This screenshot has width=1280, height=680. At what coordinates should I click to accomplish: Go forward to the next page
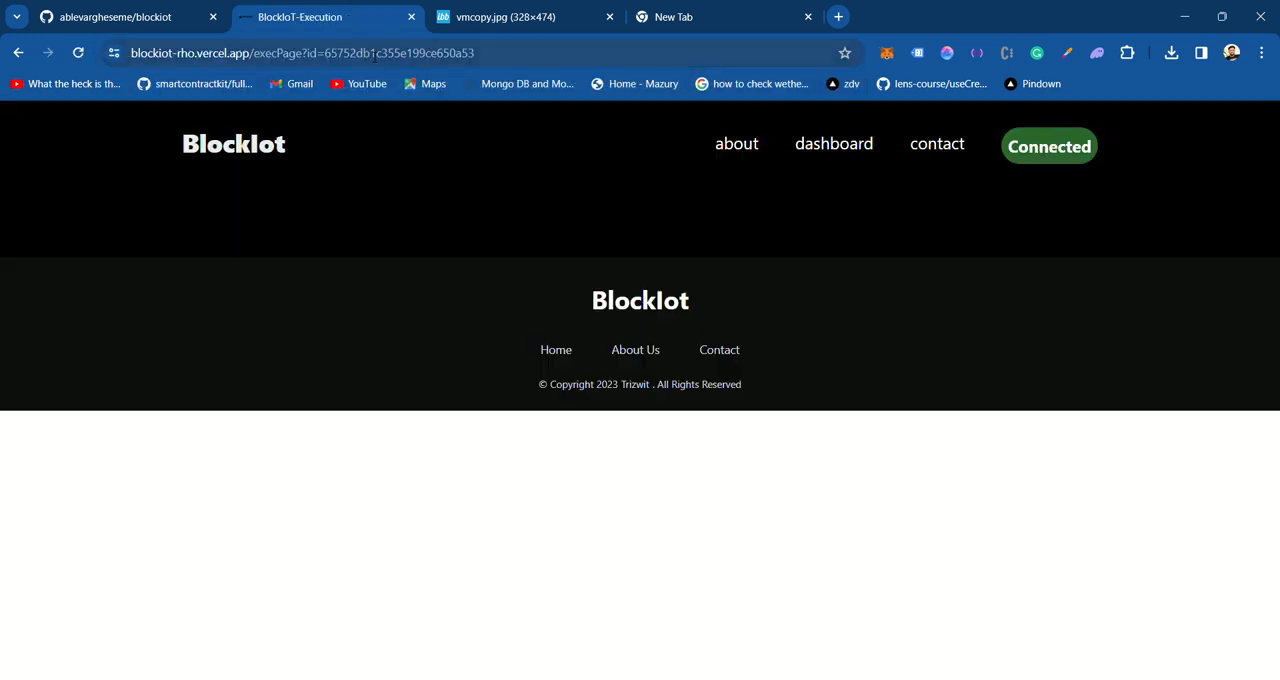click(48, 53)
